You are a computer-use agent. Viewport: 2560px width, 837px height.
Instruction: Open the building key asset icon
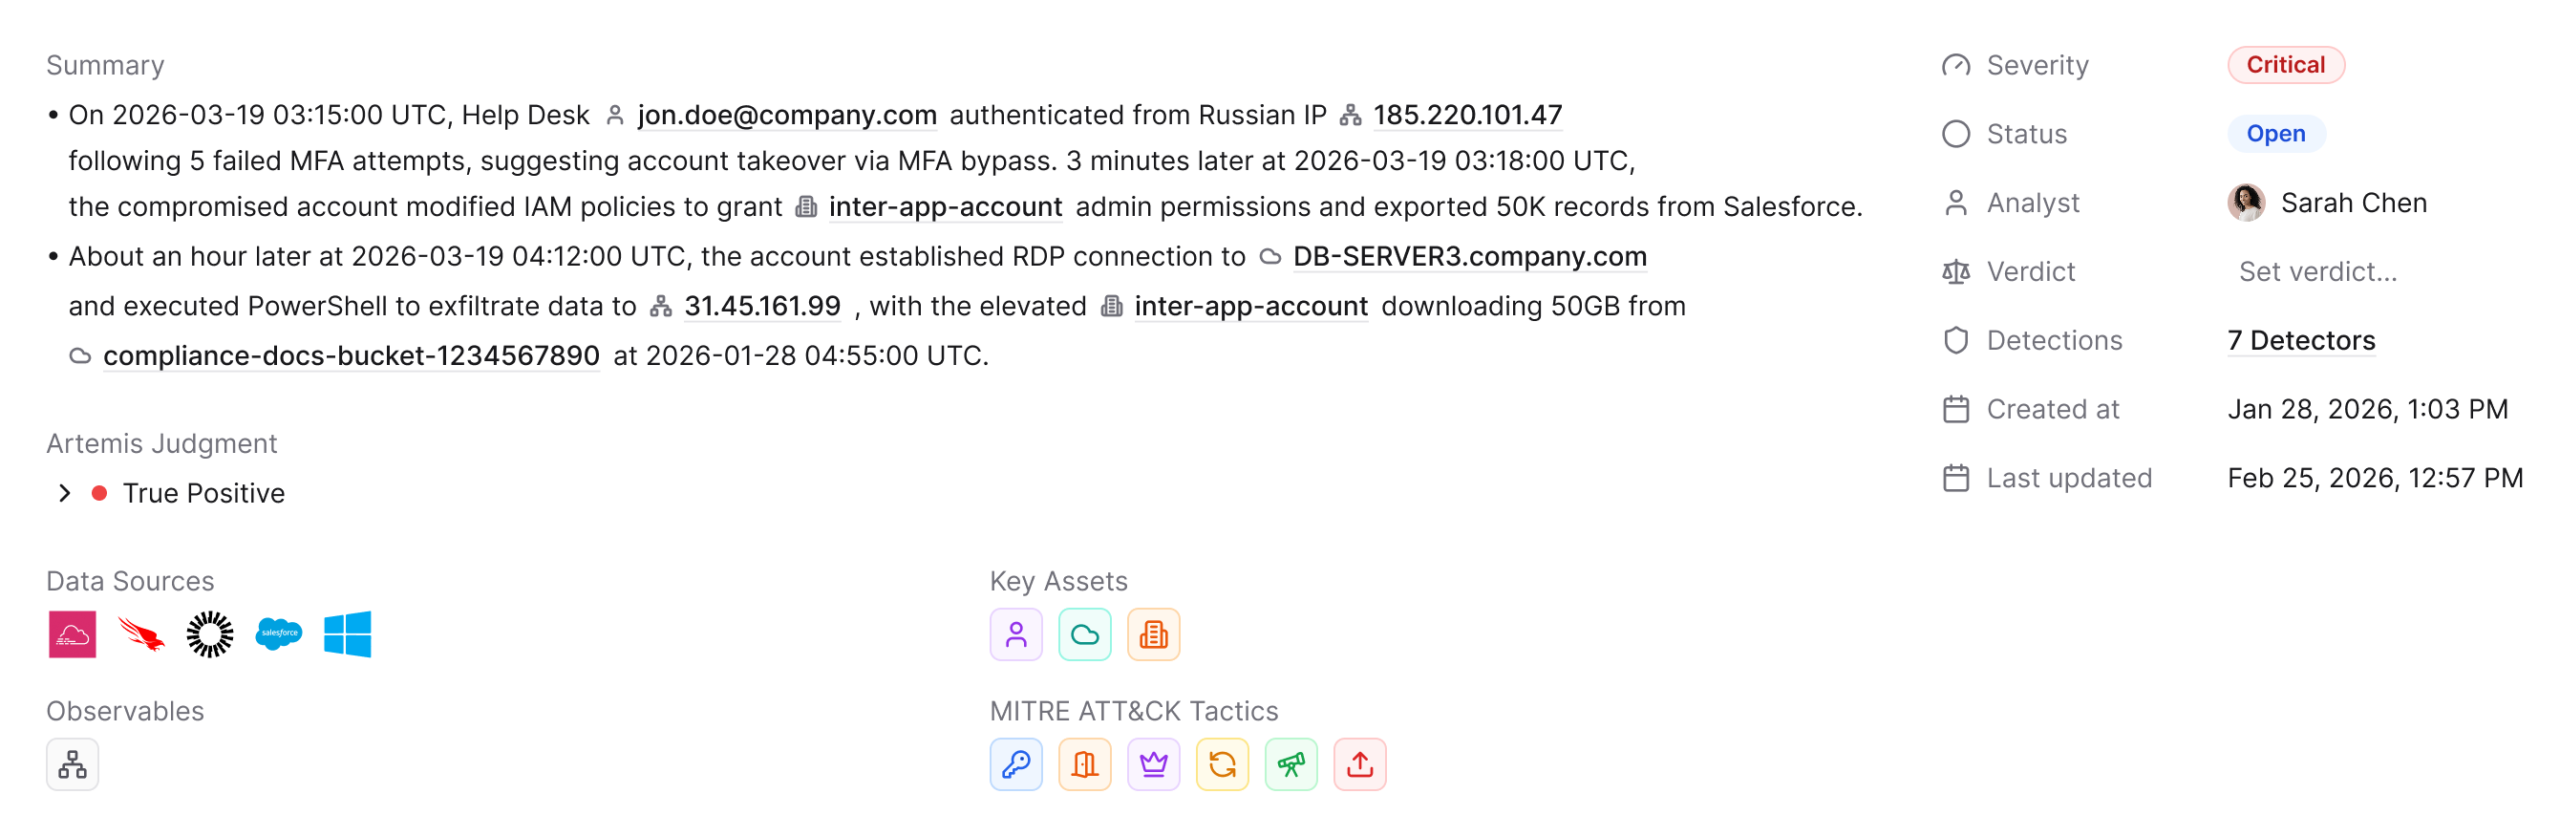coord(1153,634)
